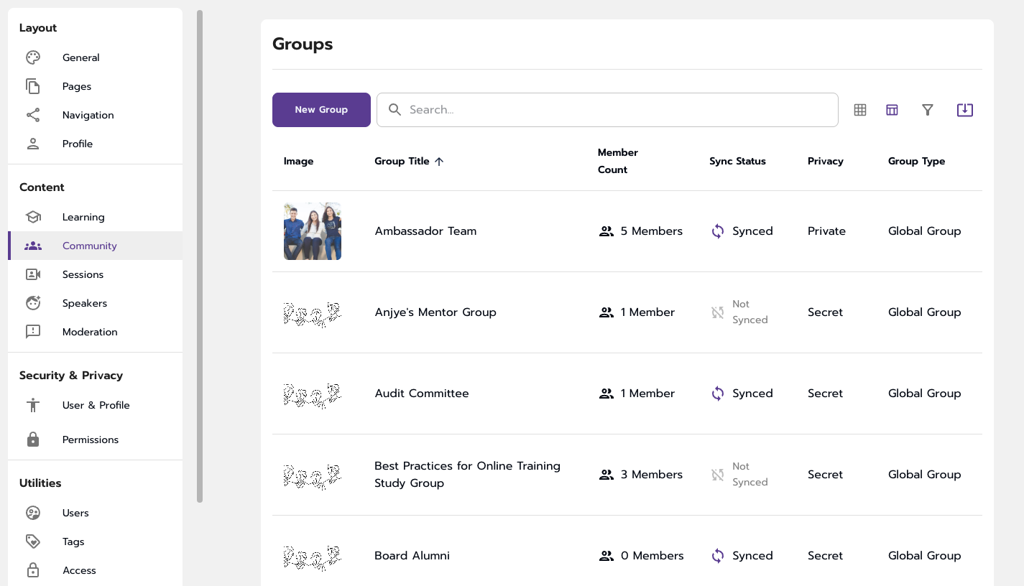This screenshot has width=1024, height=586.
Task: Click the Group Type column header
Action: 916,161
